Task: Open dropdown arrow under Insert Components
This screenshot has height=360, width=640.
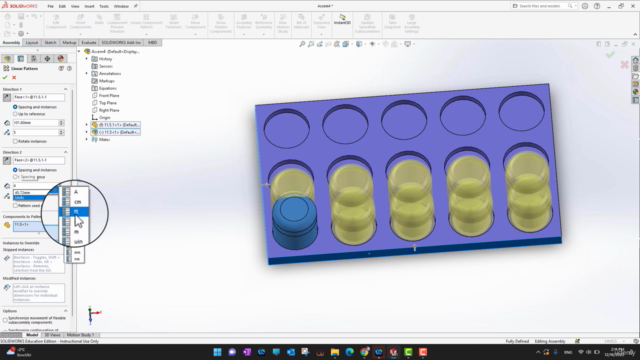Action: coord(80,34)
